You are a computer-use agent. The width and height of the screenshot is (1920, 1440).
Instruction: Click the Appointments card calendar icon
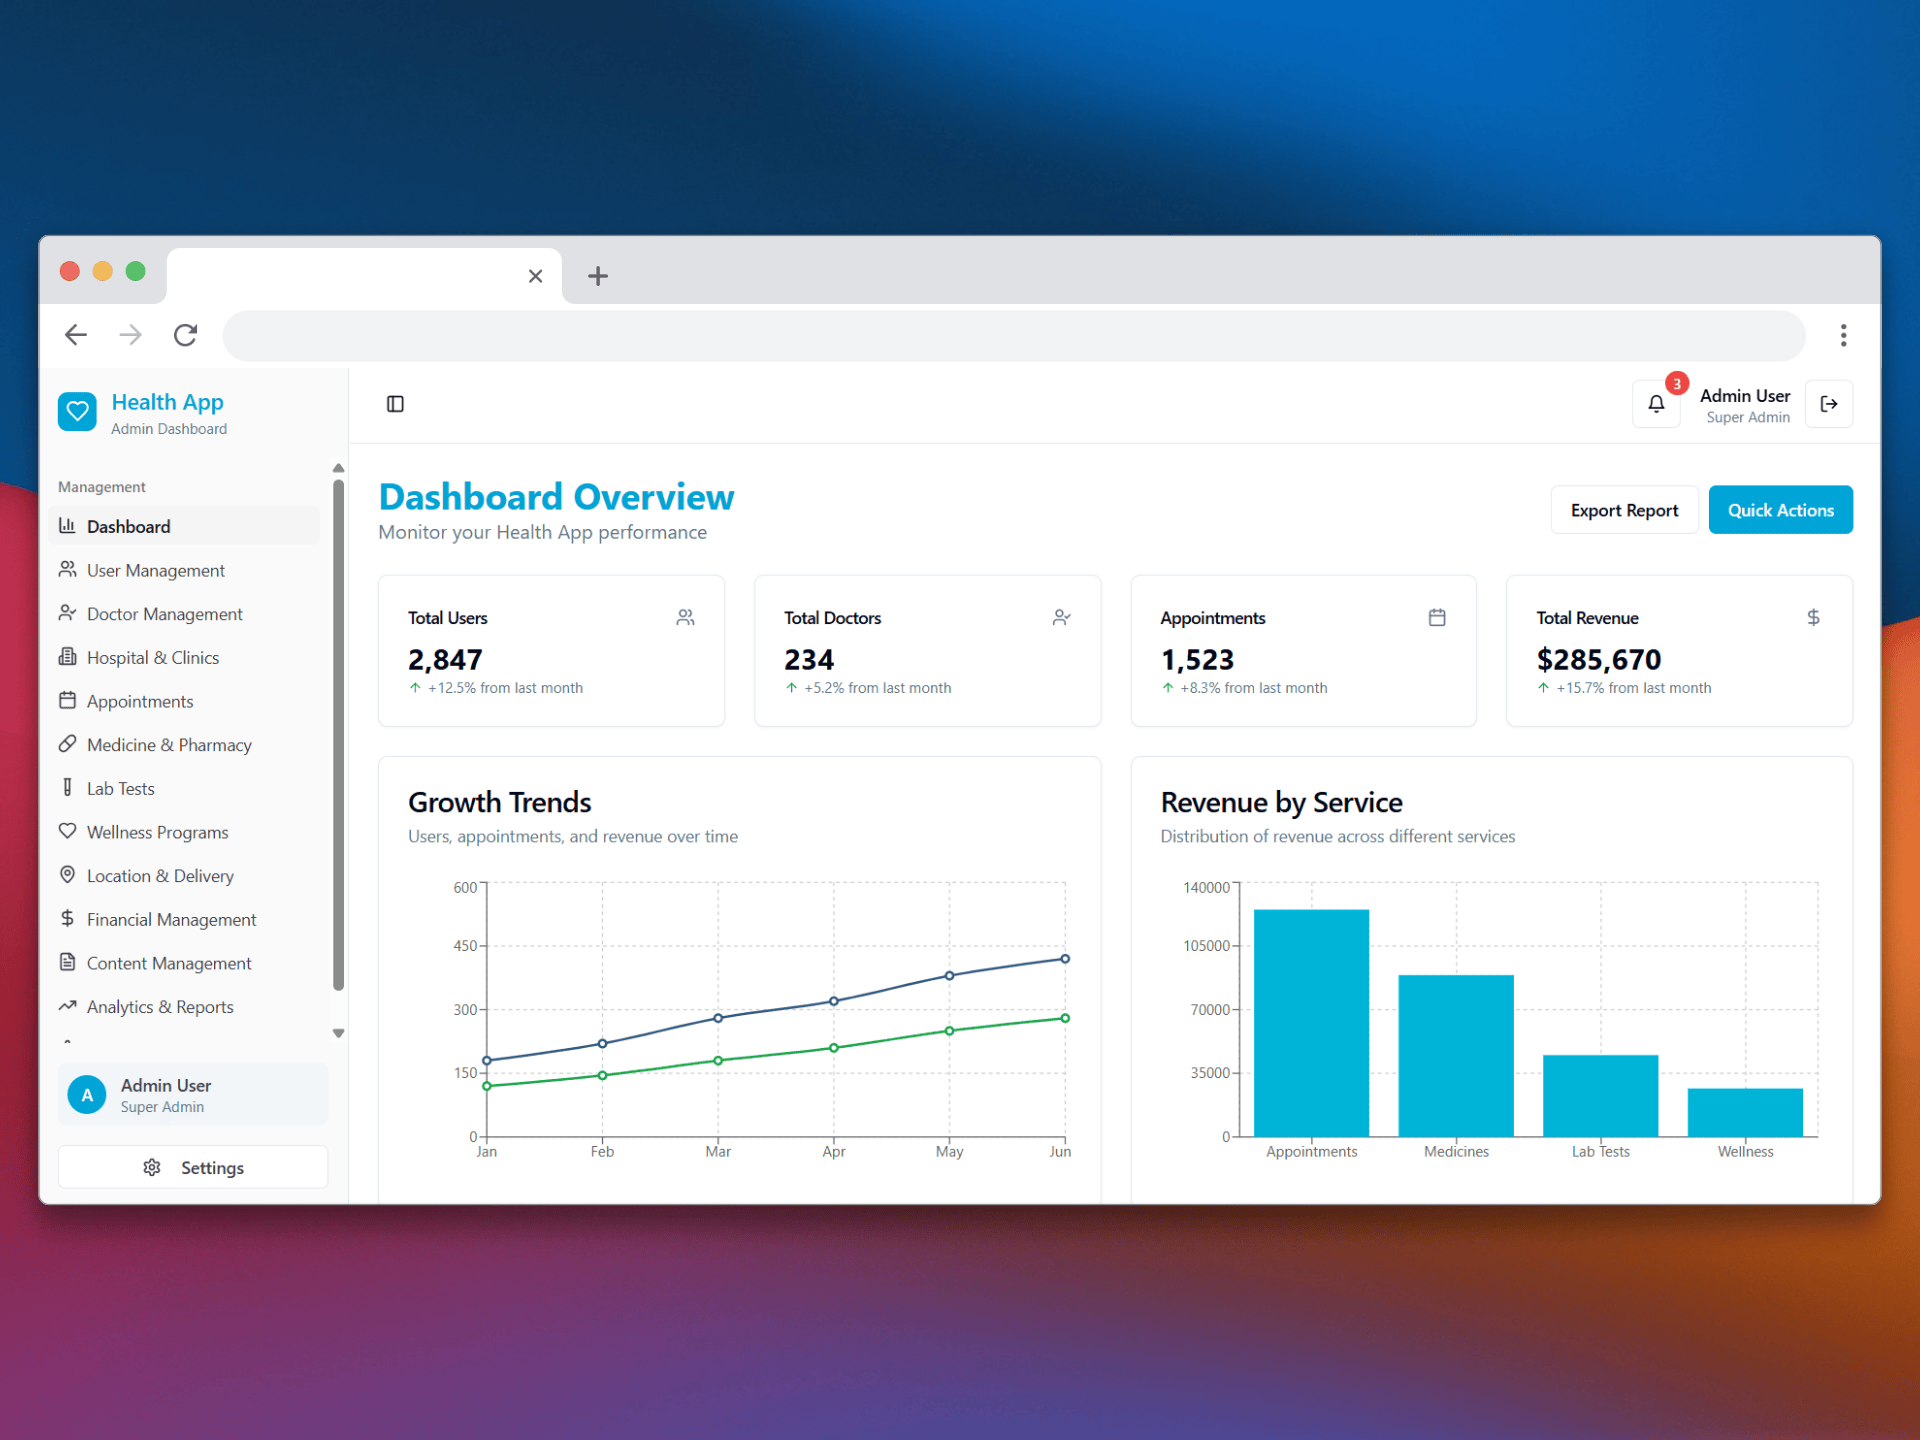(1437, 618)
